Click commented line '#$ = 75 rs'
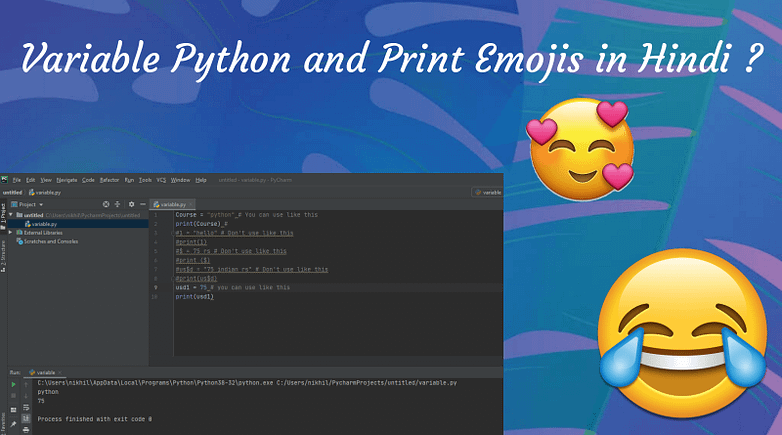The height and width of the screenshot is (435, 782). coord(231,251)
